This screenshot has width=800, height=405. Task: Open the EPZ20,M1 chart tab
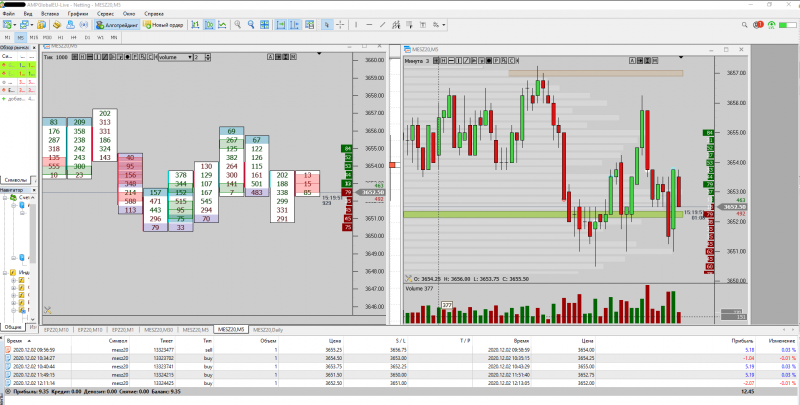[x=123, y=330]
